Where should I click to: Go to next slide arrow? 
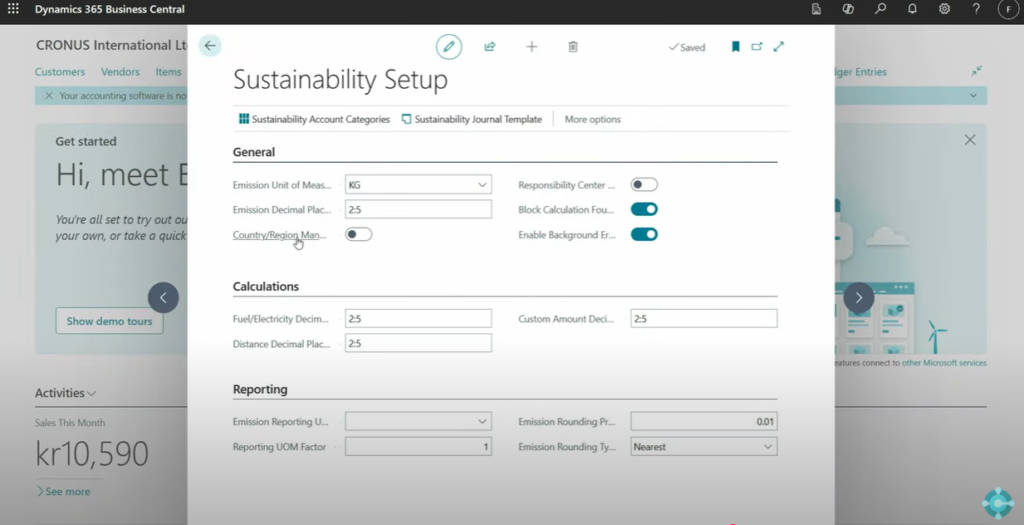[859, 298]
